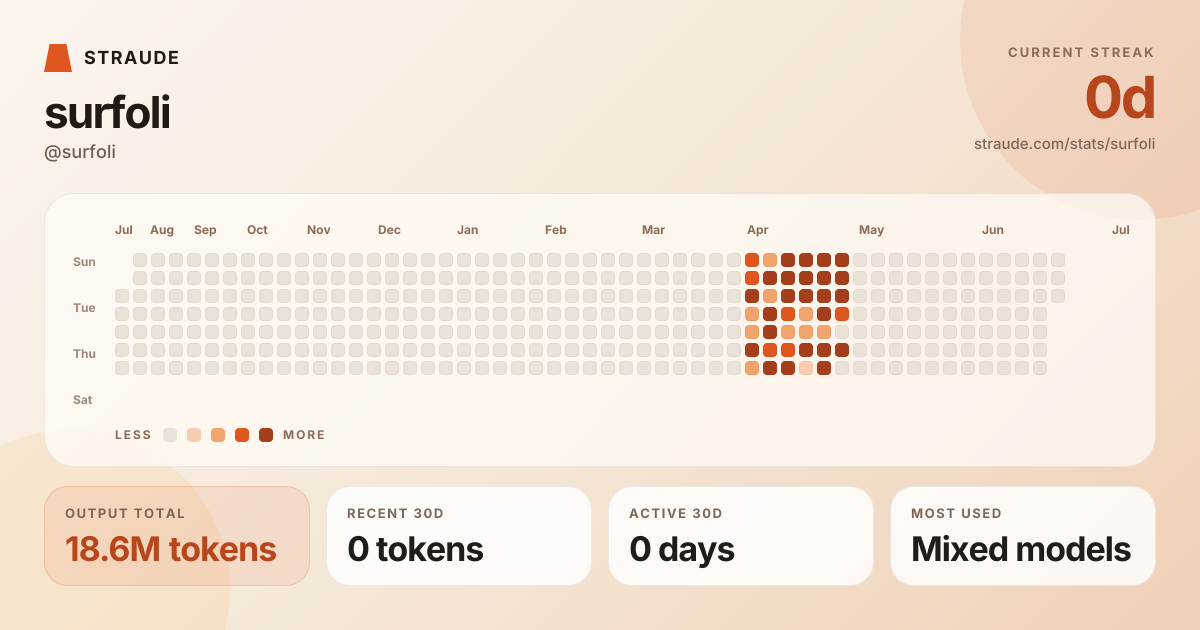Click the surfoli username heading
The width and height of the screenshot is (1200, 630).
107,113
